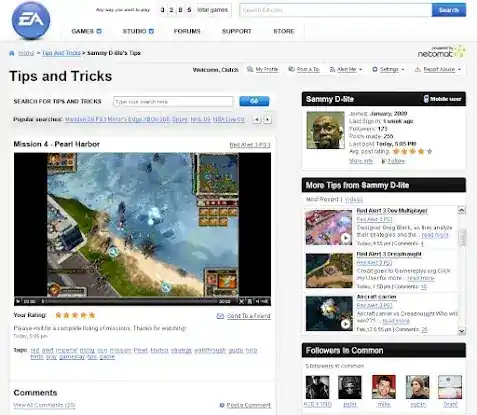Screen dimensions: 477x415
Task: Click the home icon in breadcrumb
Action: 12,53
